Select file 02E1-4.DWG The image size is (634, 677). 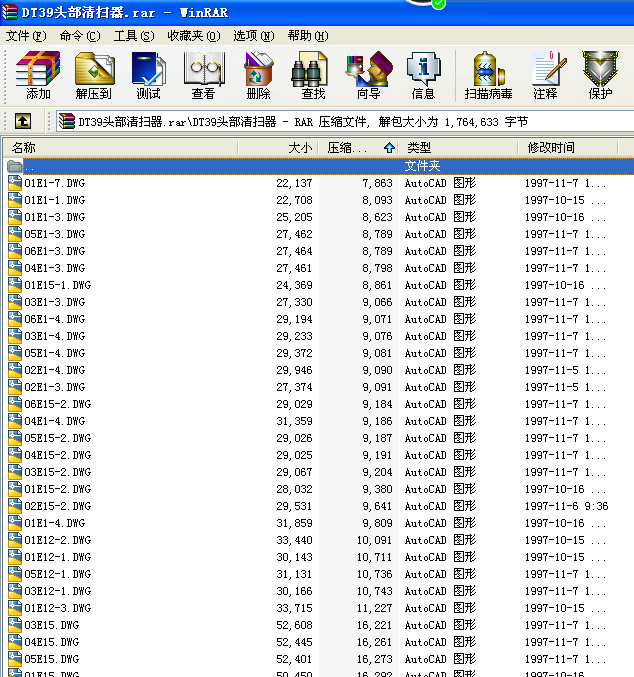[x=54, y=370]
